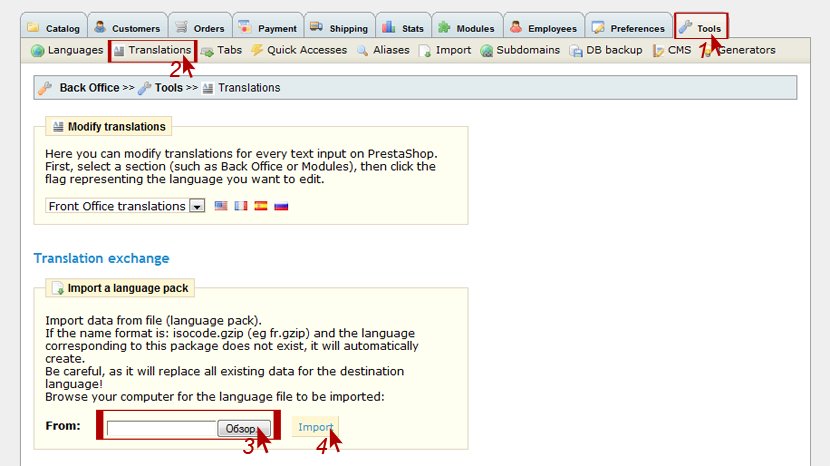
Task: Open the Quick Accesses submenu item
Action: tap(298, 50)
